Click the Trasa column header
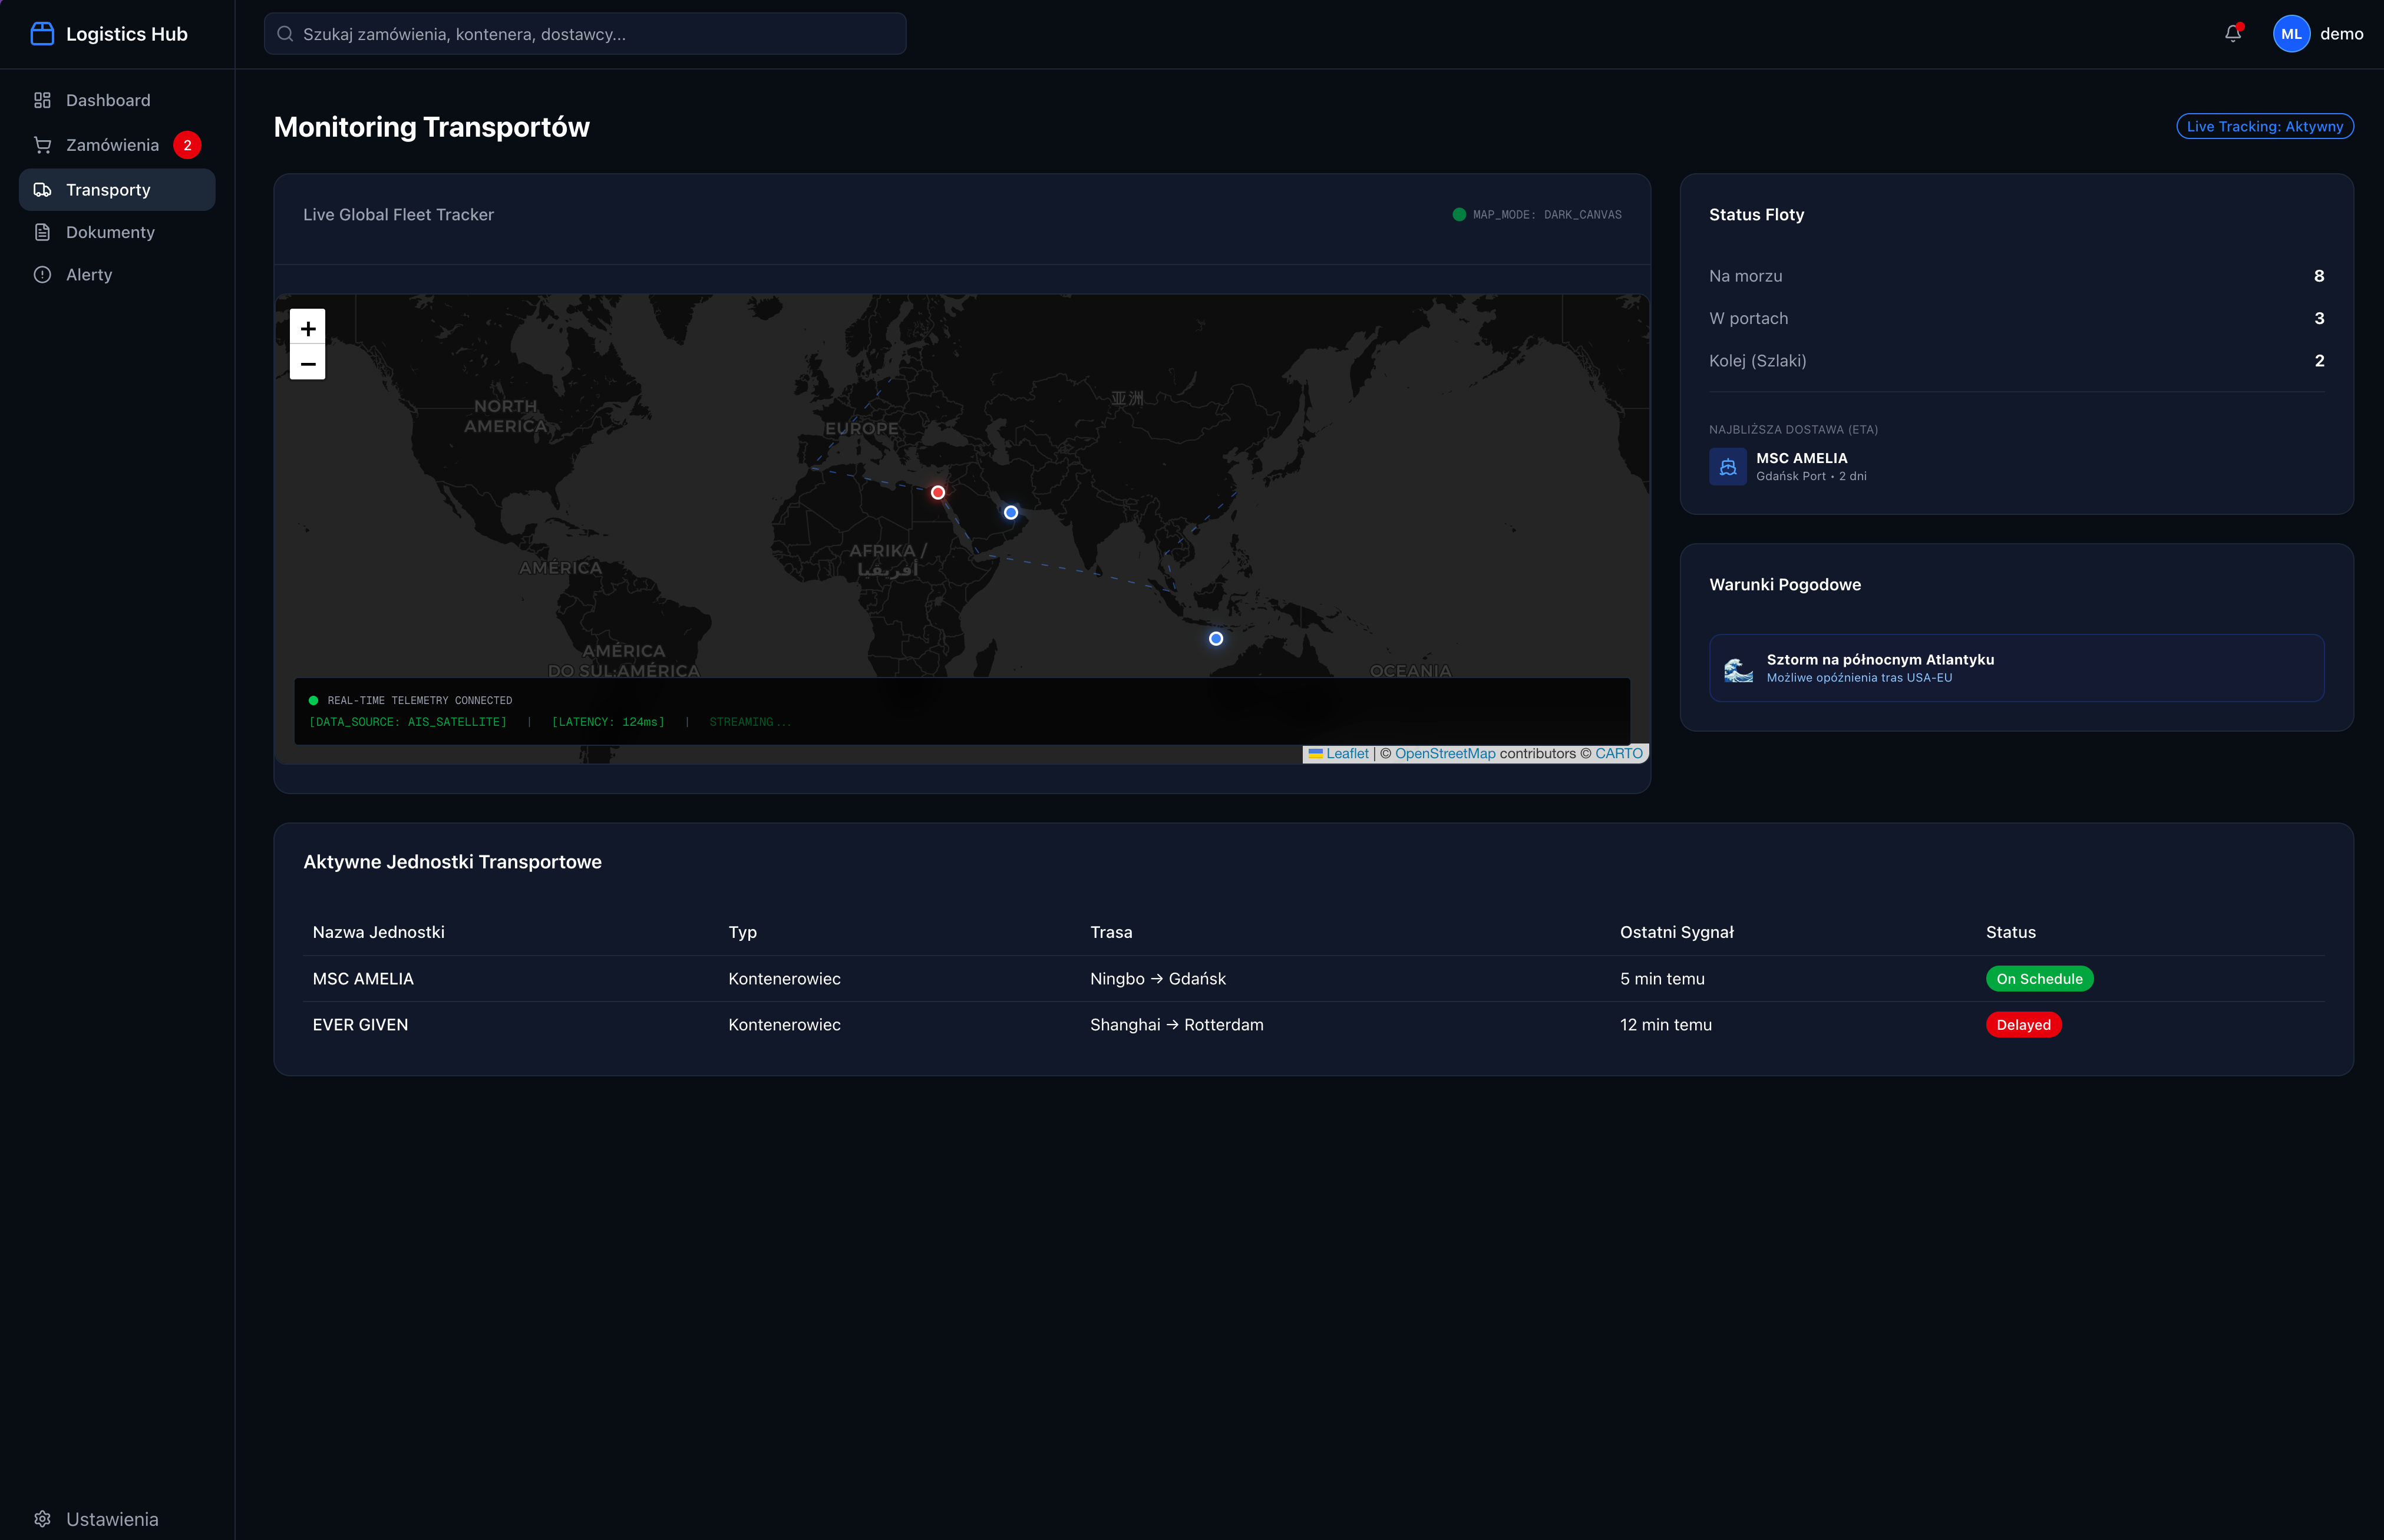This screenshot has height=1540, width=2384. (x=1111, y=933)
